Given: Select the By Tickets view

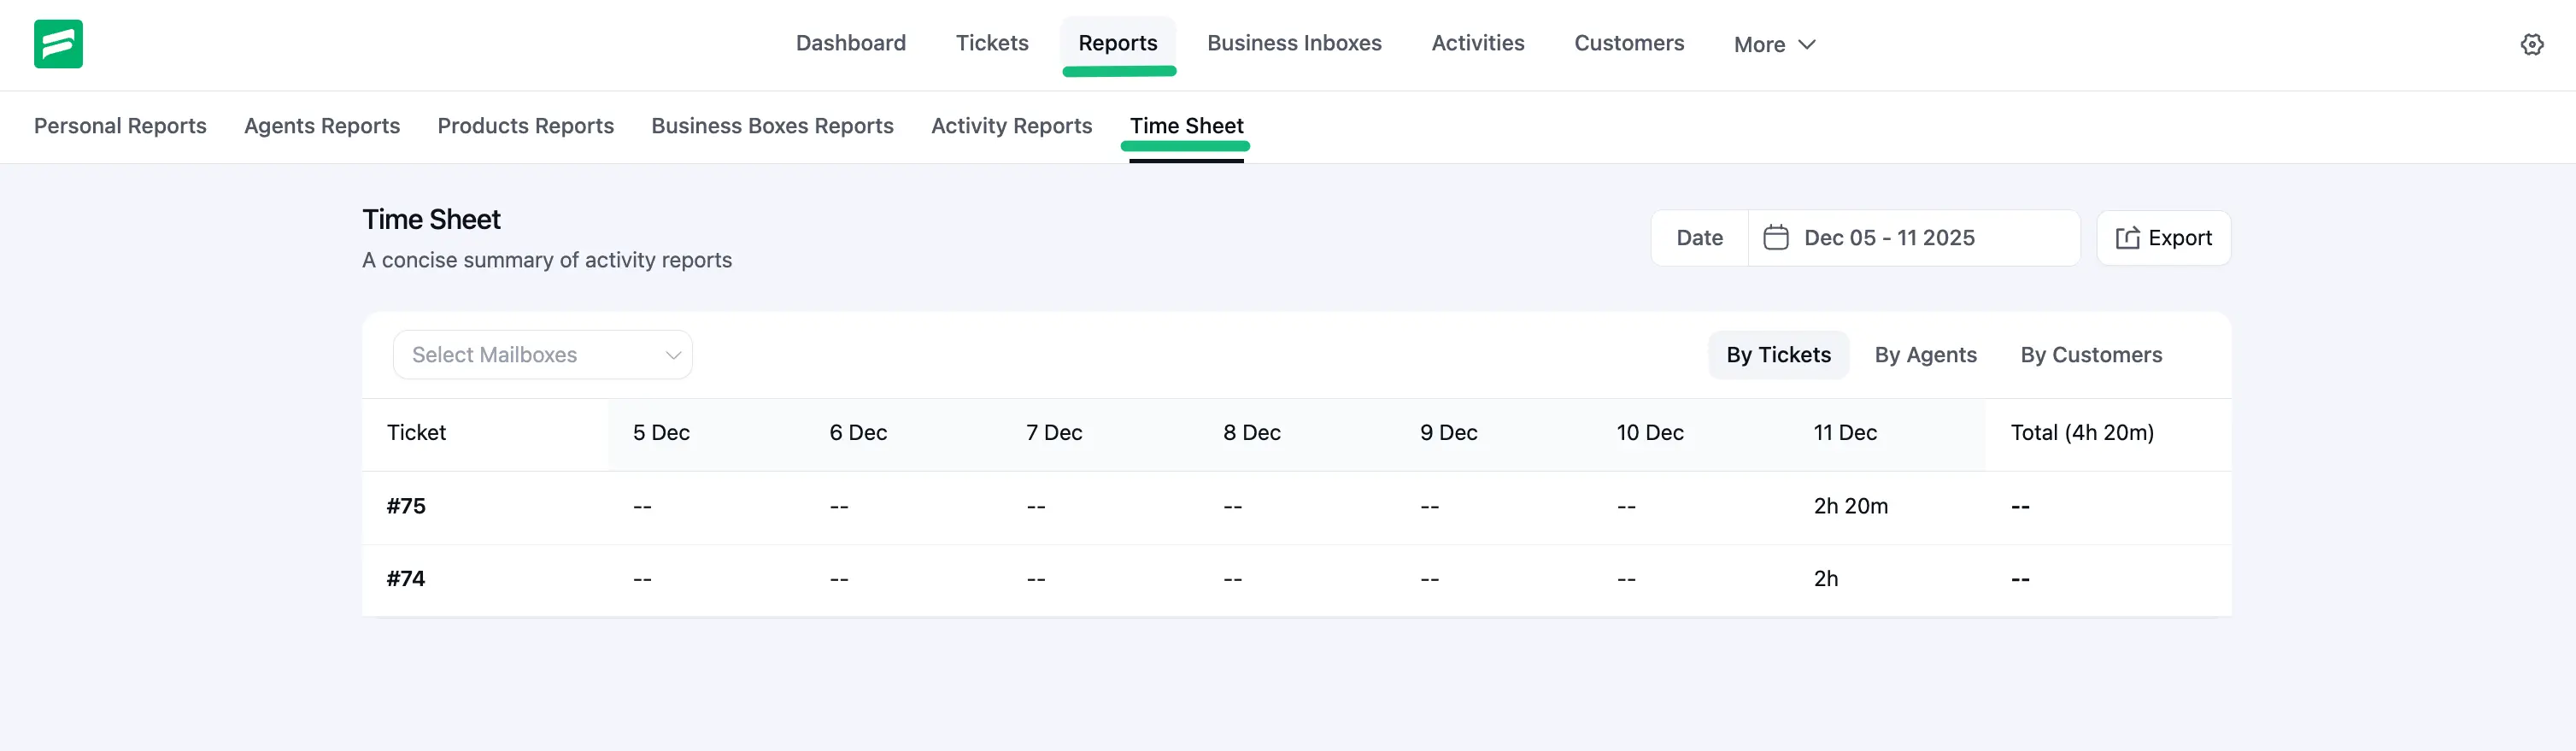Looking at the screenshot, I should pos(1778,355).
